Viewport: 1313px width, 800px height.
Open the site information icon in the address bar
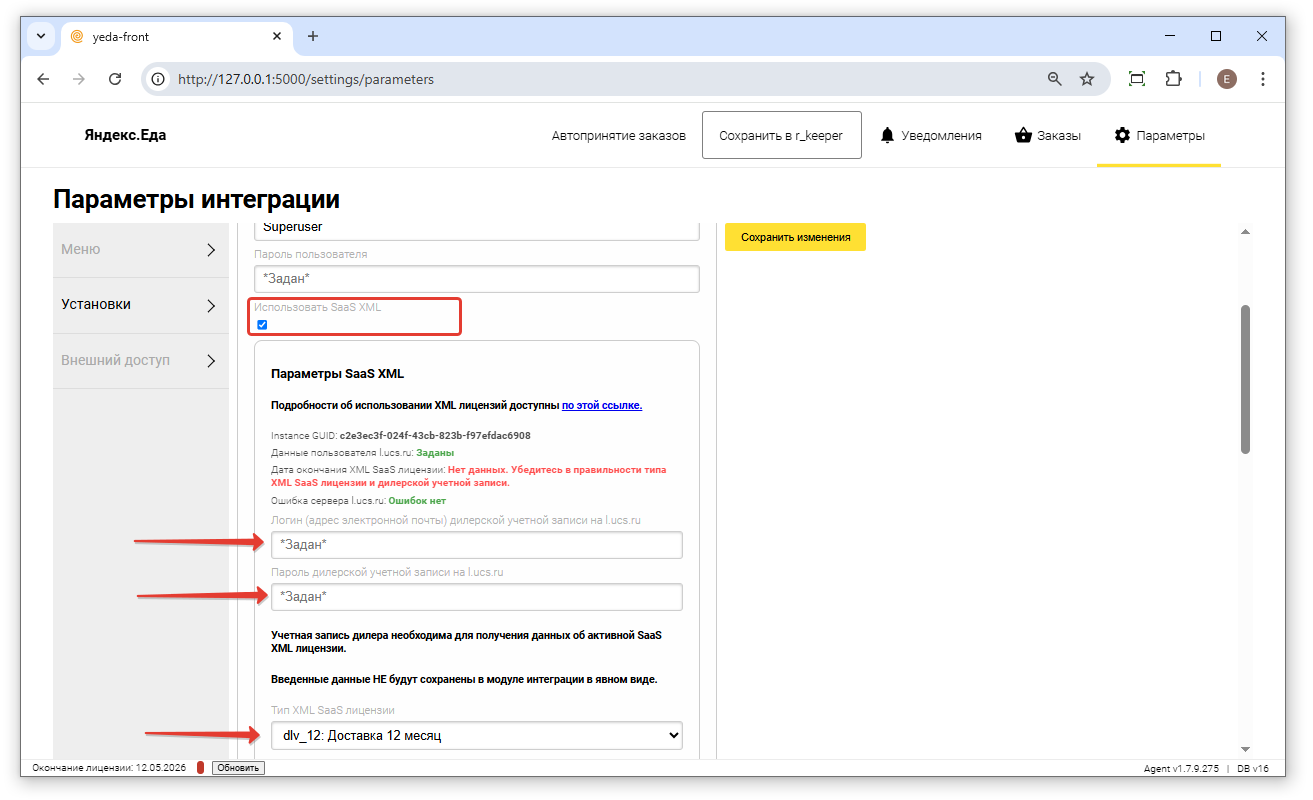[x=157, y=79]
